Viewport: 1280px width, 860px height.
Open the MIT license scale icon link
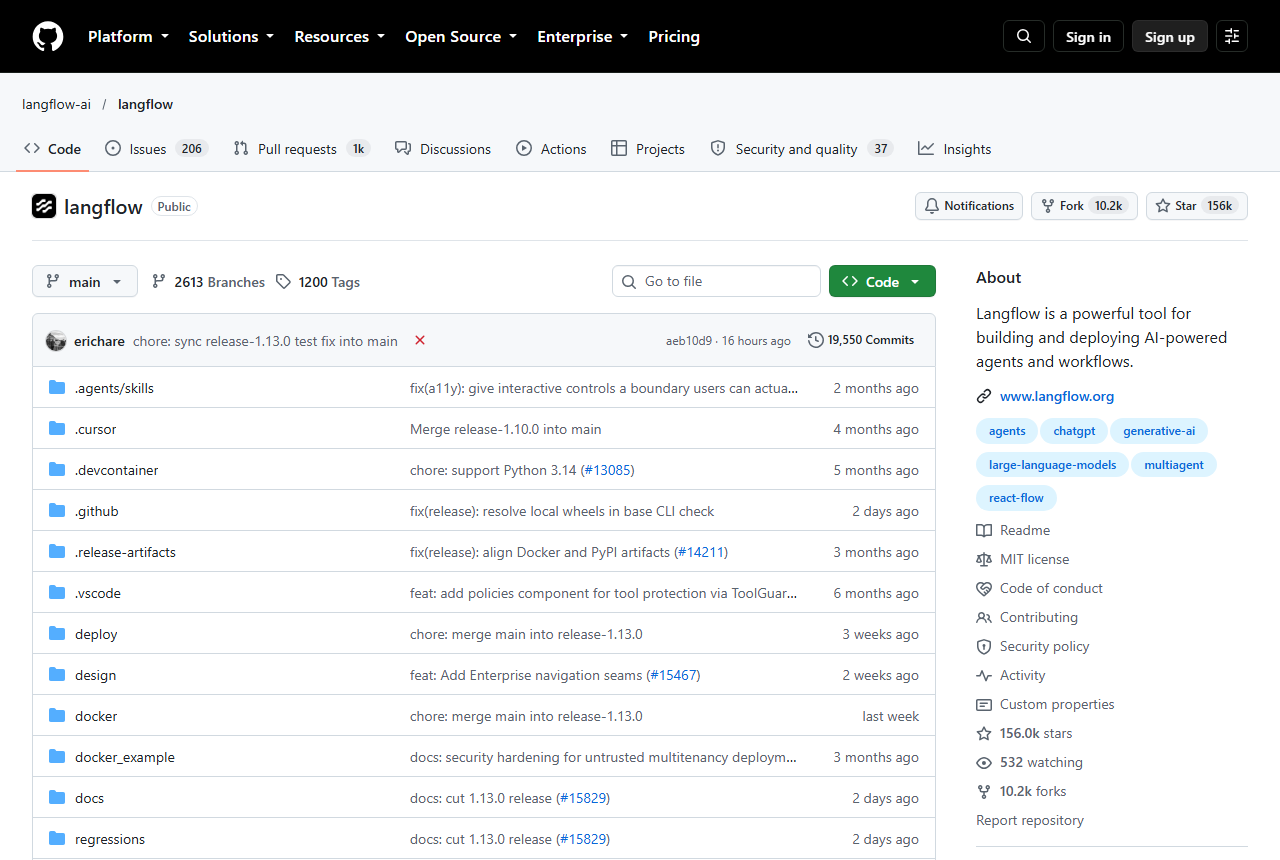[1023, 559]
